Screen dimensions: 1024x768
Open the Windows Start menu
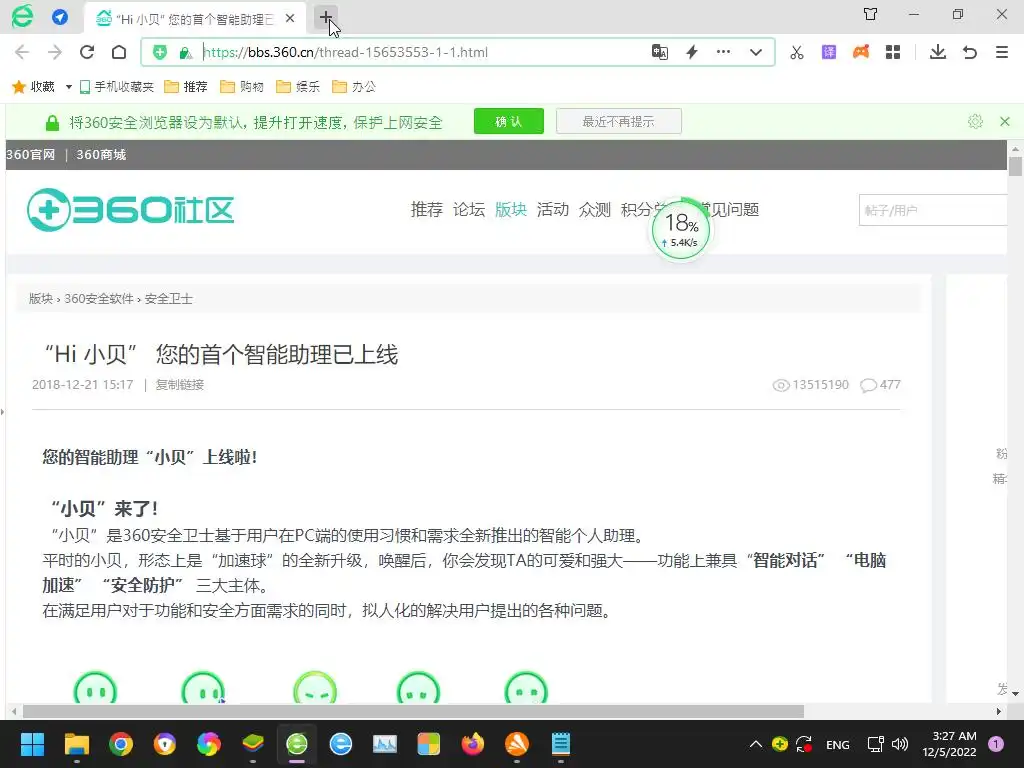(x=32, y=744)
